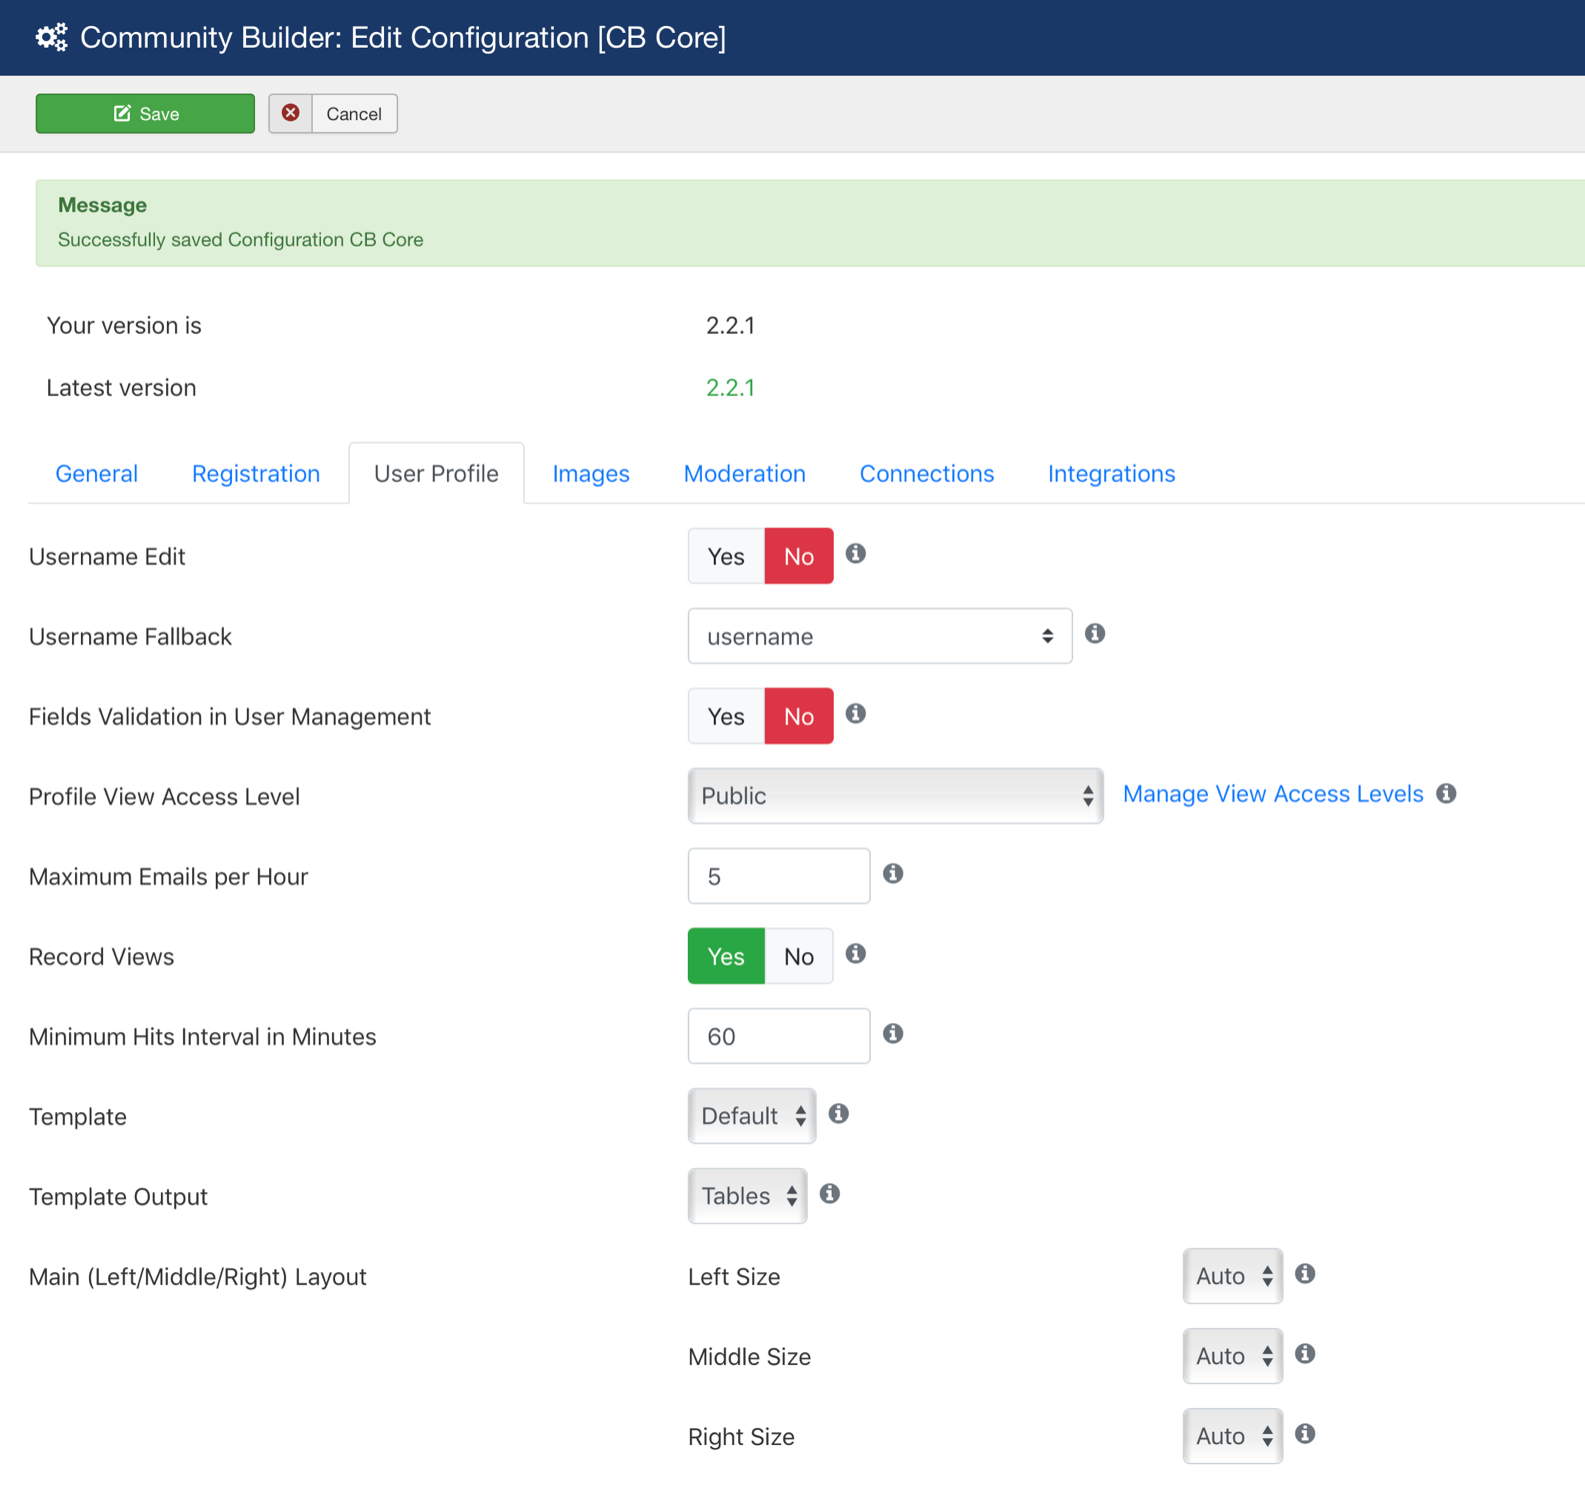Select No for Fields Validation in User Management
Image resolution: width=1585 pixels, height=1500 pixels.
click(x=799, y=716)
